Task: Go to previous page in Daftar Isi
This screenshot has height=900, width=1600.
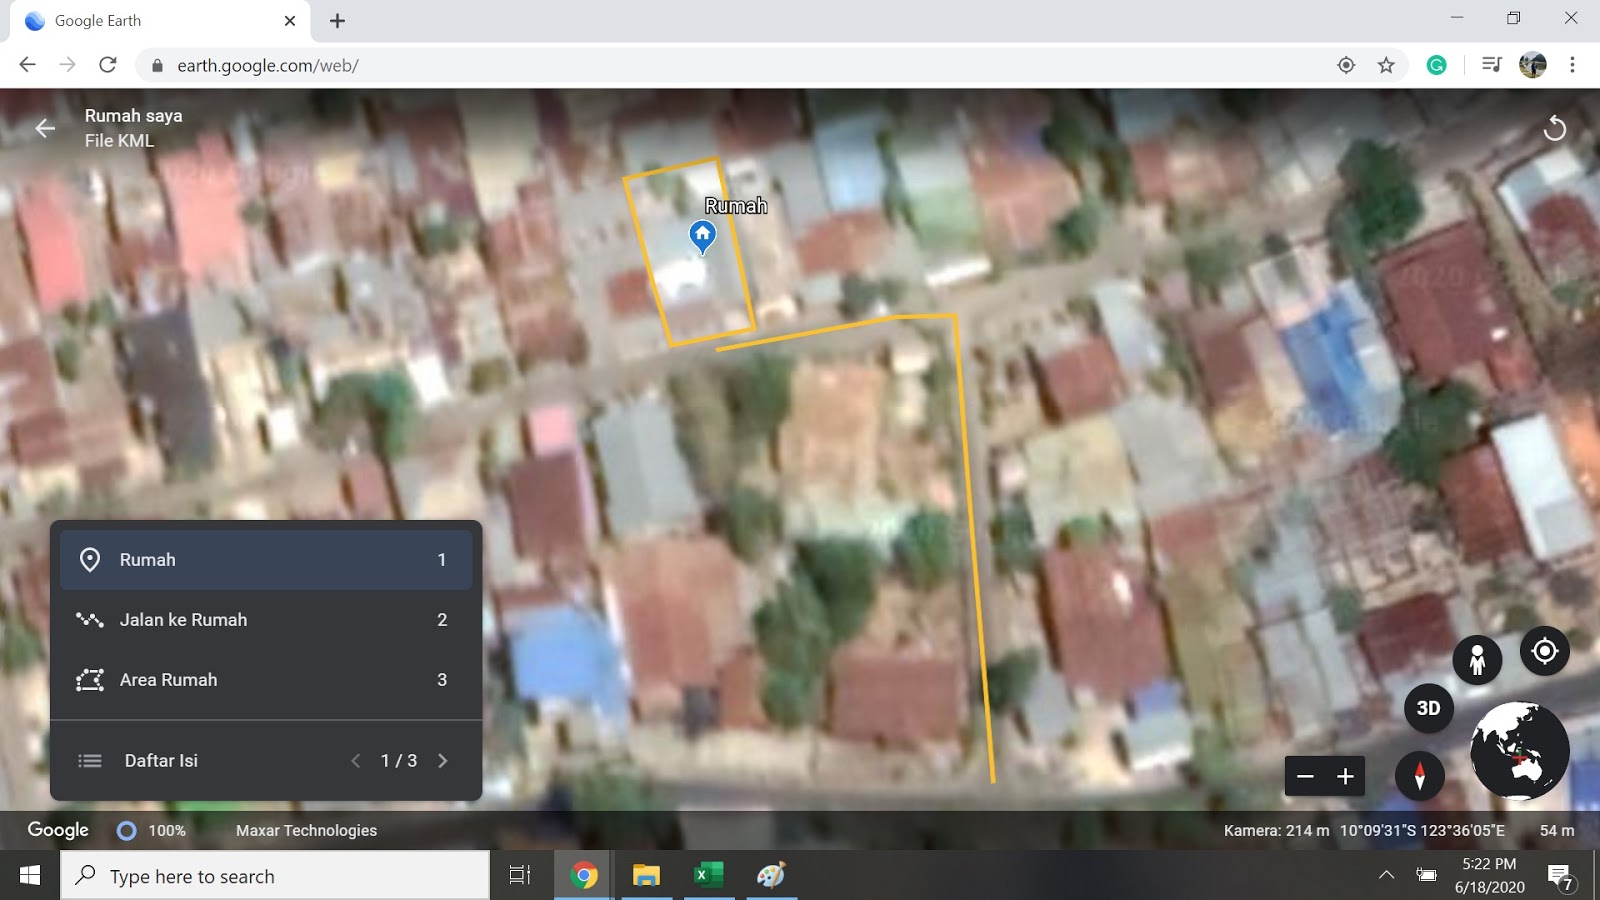Action: [356, 760]
